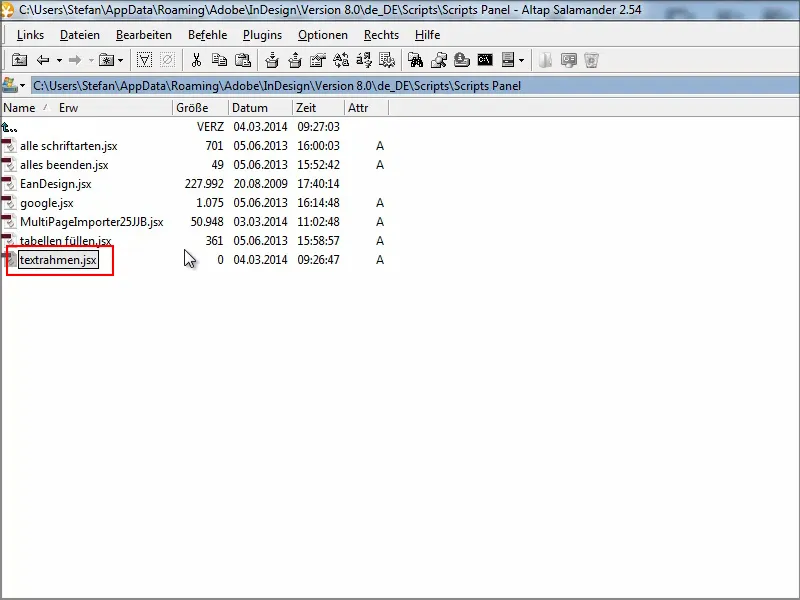800x600 pixels.
Task: Click the Cut scissors icon
Action: [196, 60]
